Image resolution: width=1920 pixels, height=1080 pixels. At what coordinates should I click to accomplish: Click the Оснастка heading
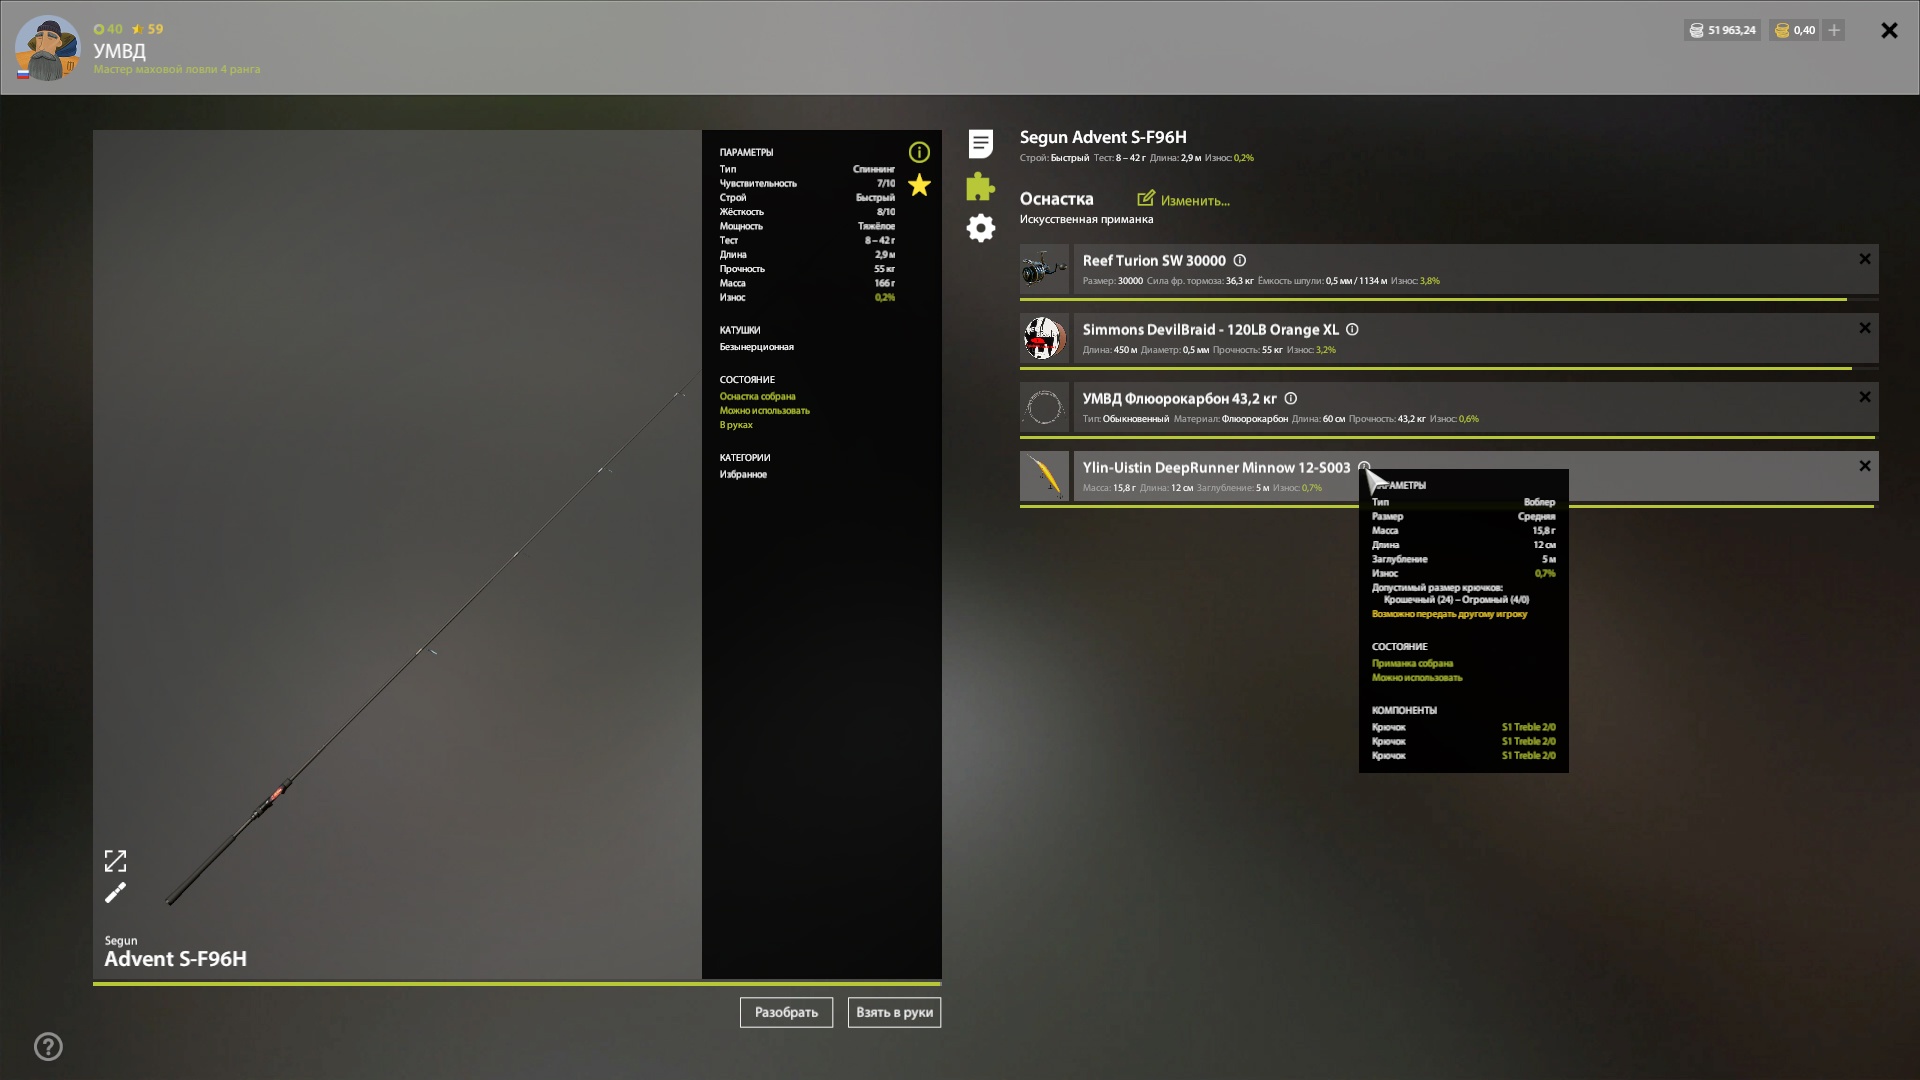pos(1056,199)
